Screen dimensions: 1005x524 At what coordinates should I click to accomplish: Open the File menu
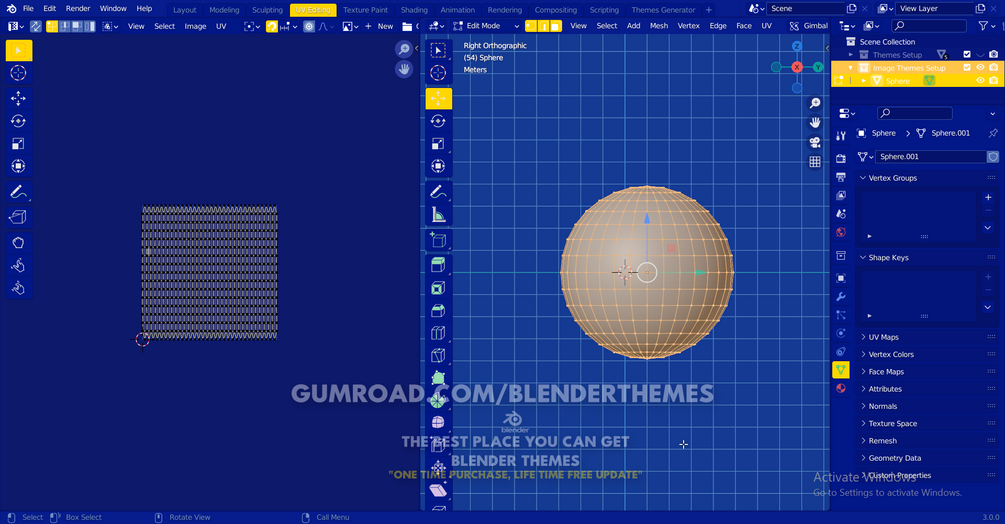click(x=28, y=8)
